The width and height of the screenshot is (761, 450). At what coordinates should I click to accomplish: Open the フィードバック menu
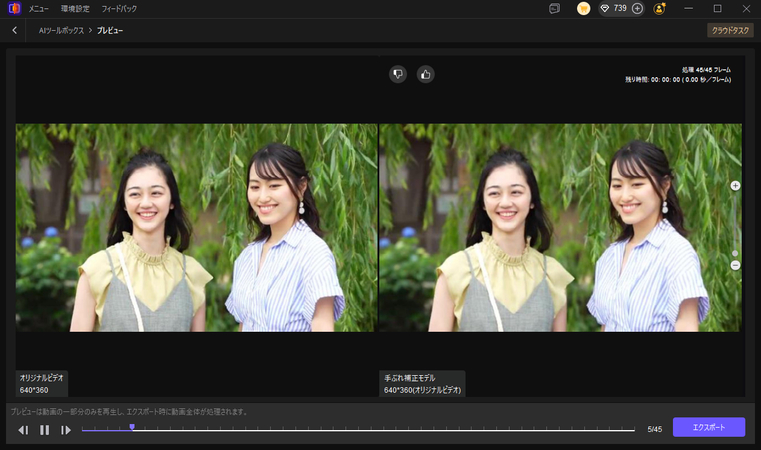119,9
